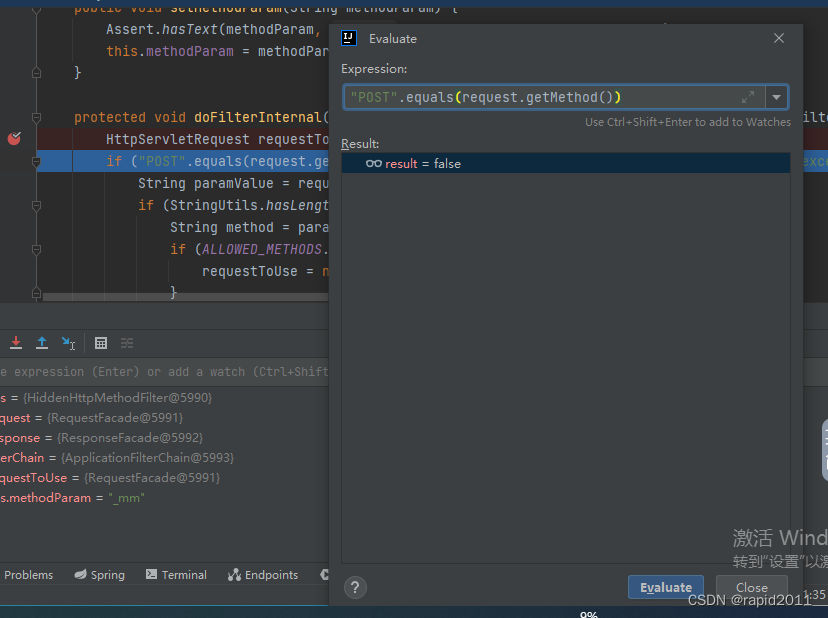Click the Spring leaf icon
The height and width of the screenshot is (618, 828).
click(x=80, y=574)
